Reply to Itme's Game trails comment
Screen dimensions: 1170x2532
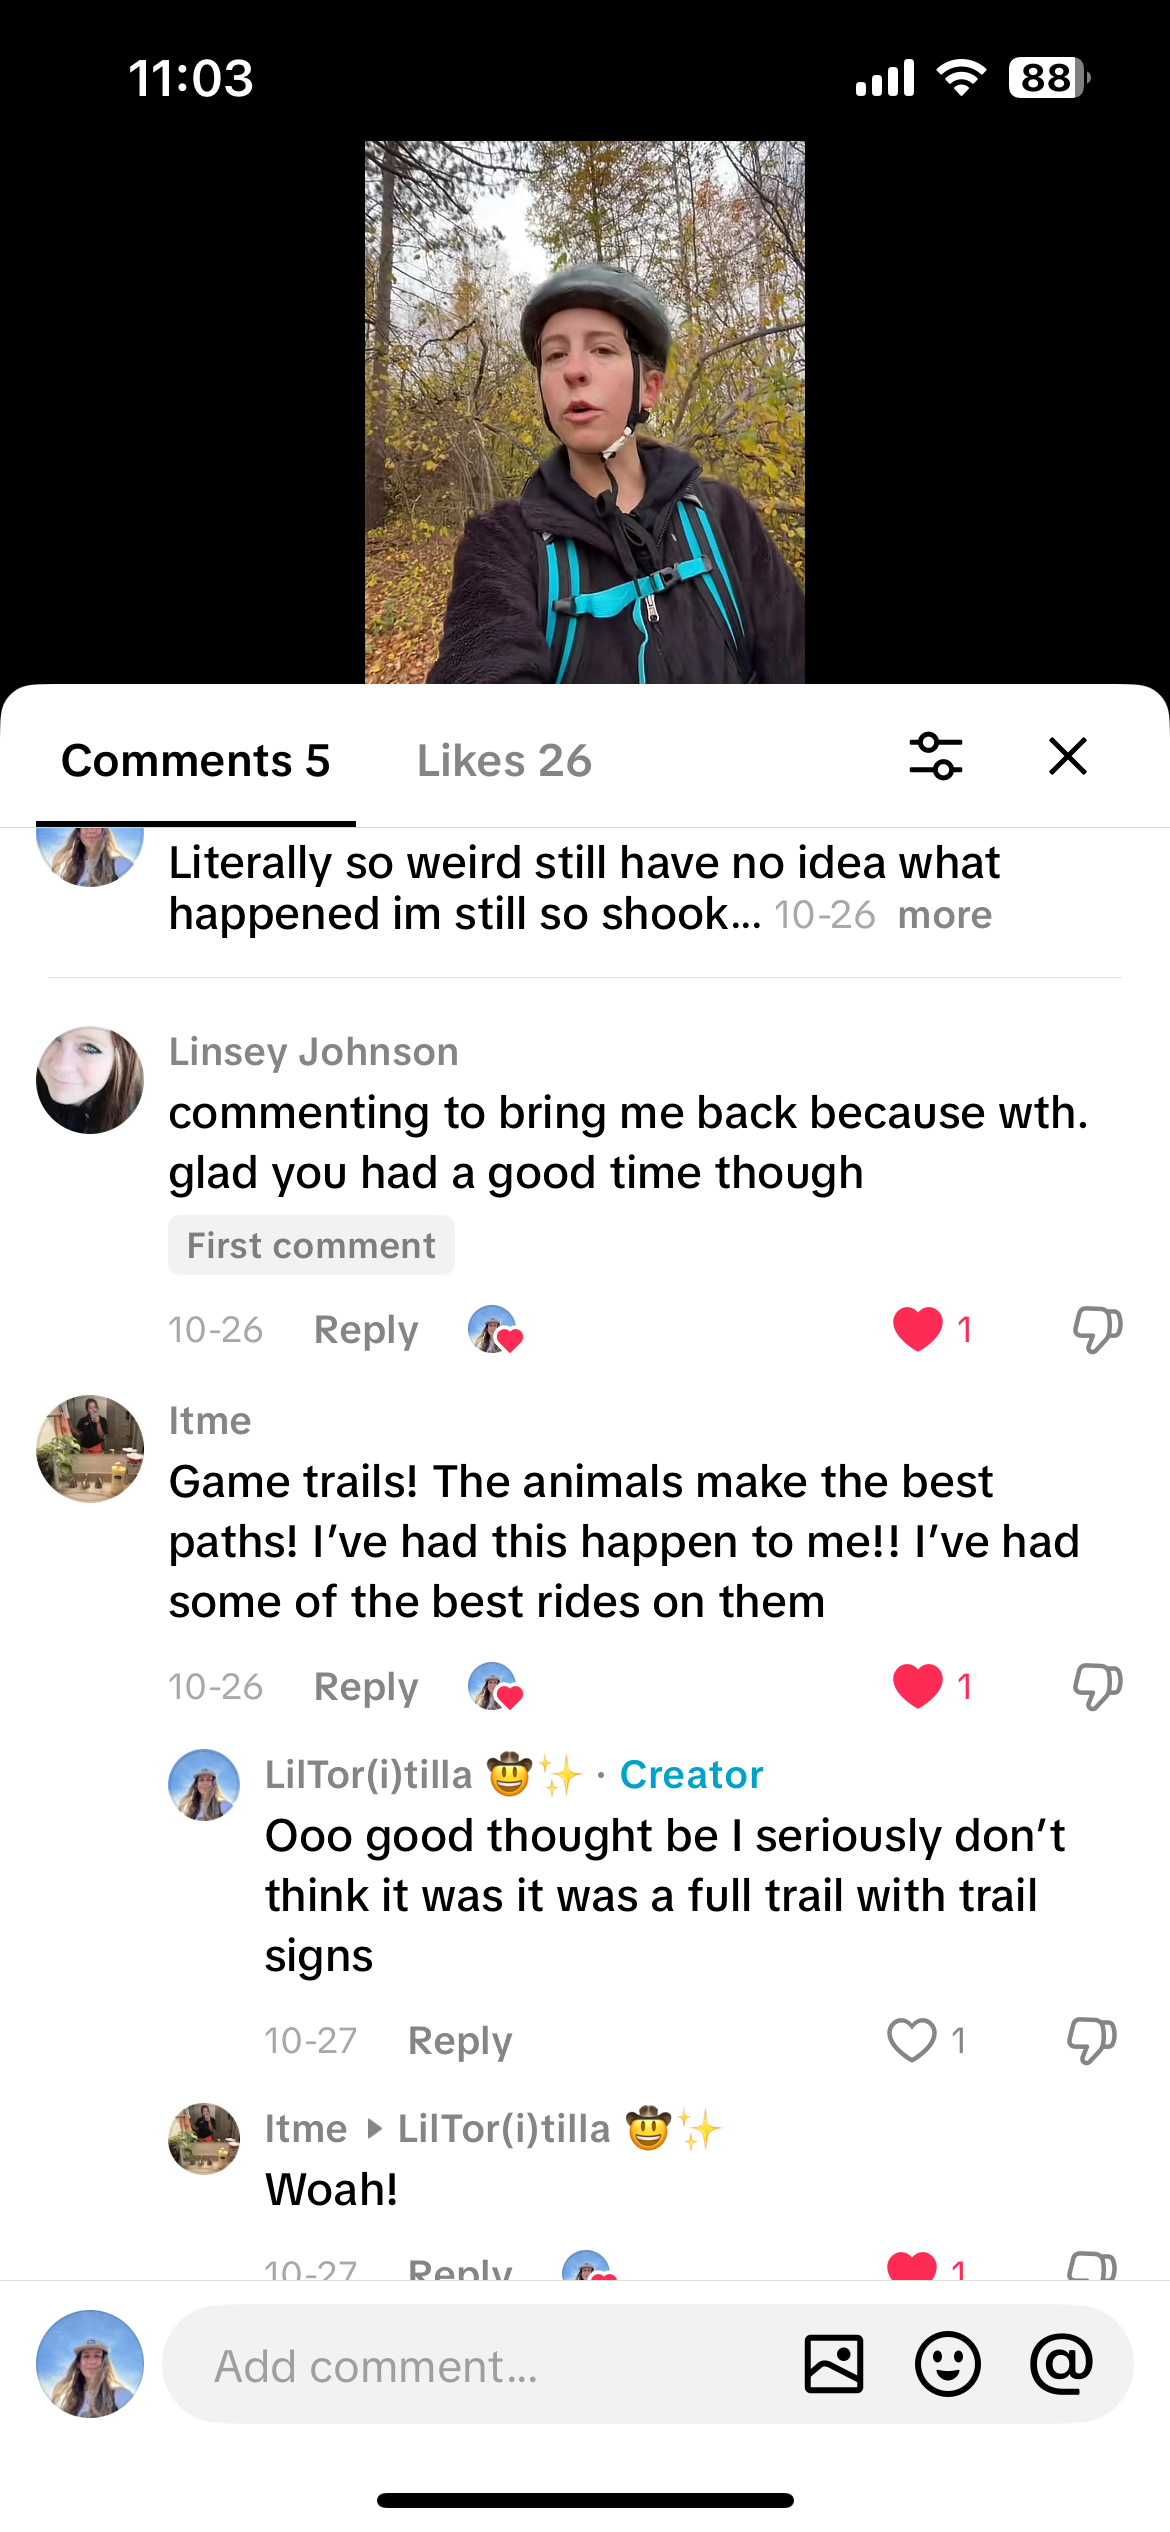[365, 1687]
